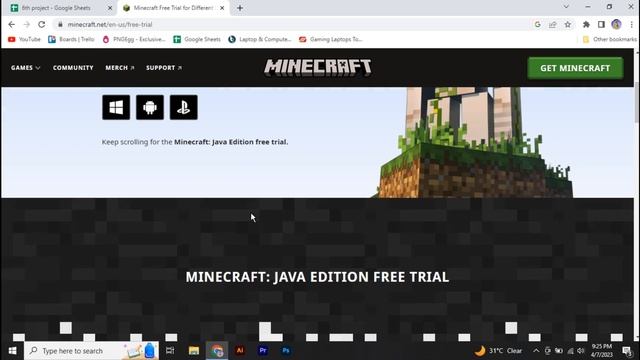Open the notifications center icon
This screenshot has height=360, width=640.
[x=627, y=351]
